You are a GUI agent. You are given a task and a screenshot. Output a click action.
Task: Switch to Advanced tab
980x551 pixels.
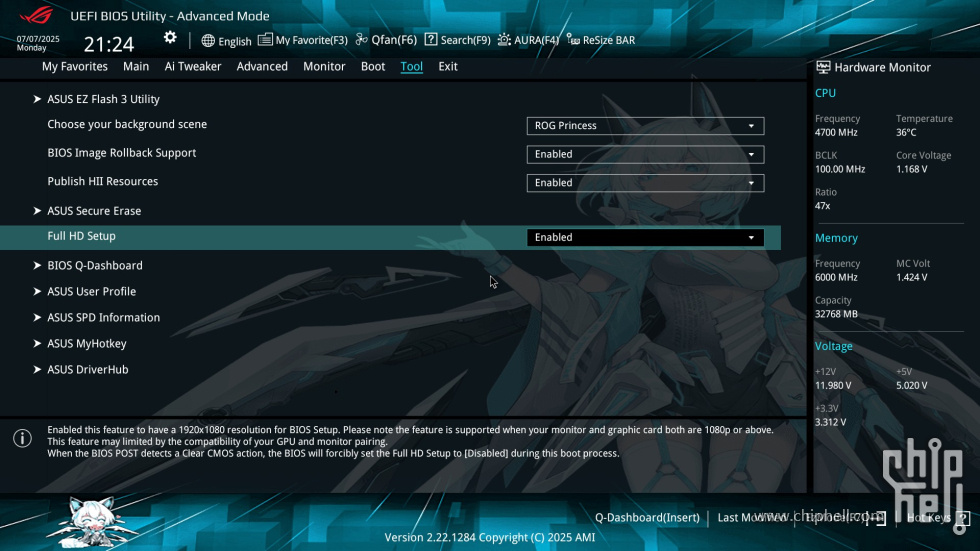(262, 66)
